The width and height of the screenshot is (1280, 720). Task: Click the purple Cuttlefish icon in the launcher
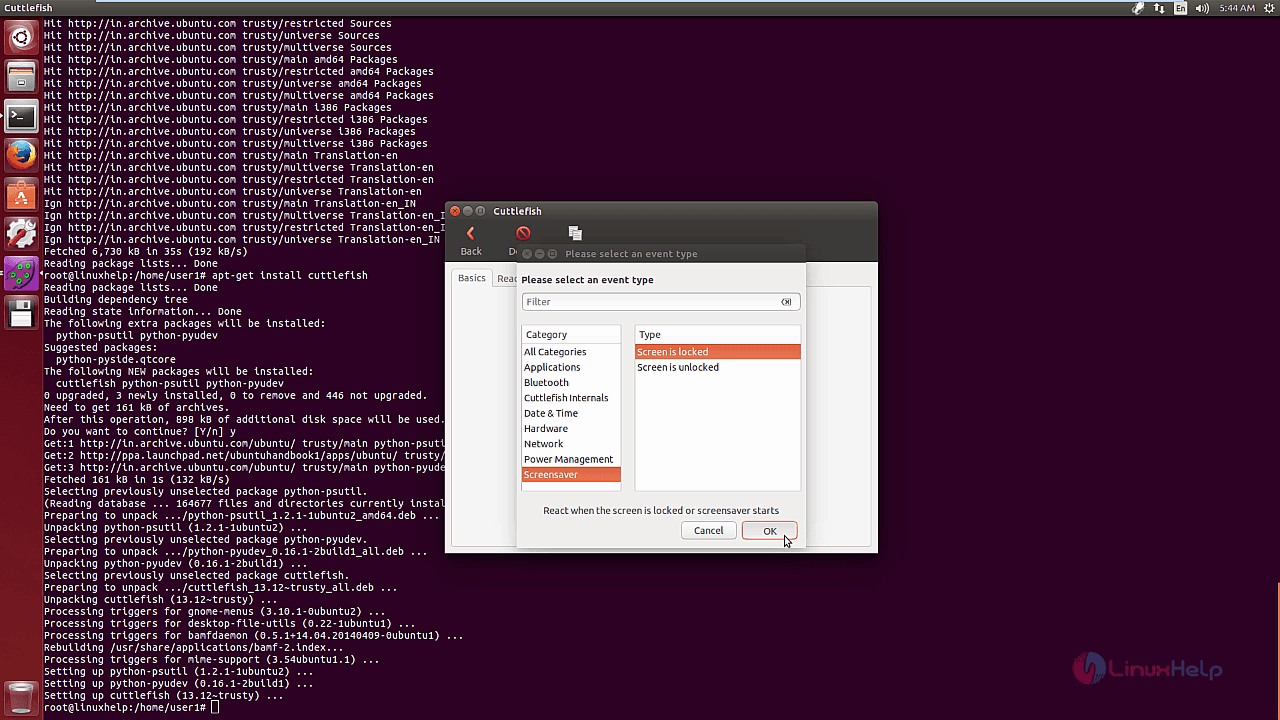click(21, 272)
